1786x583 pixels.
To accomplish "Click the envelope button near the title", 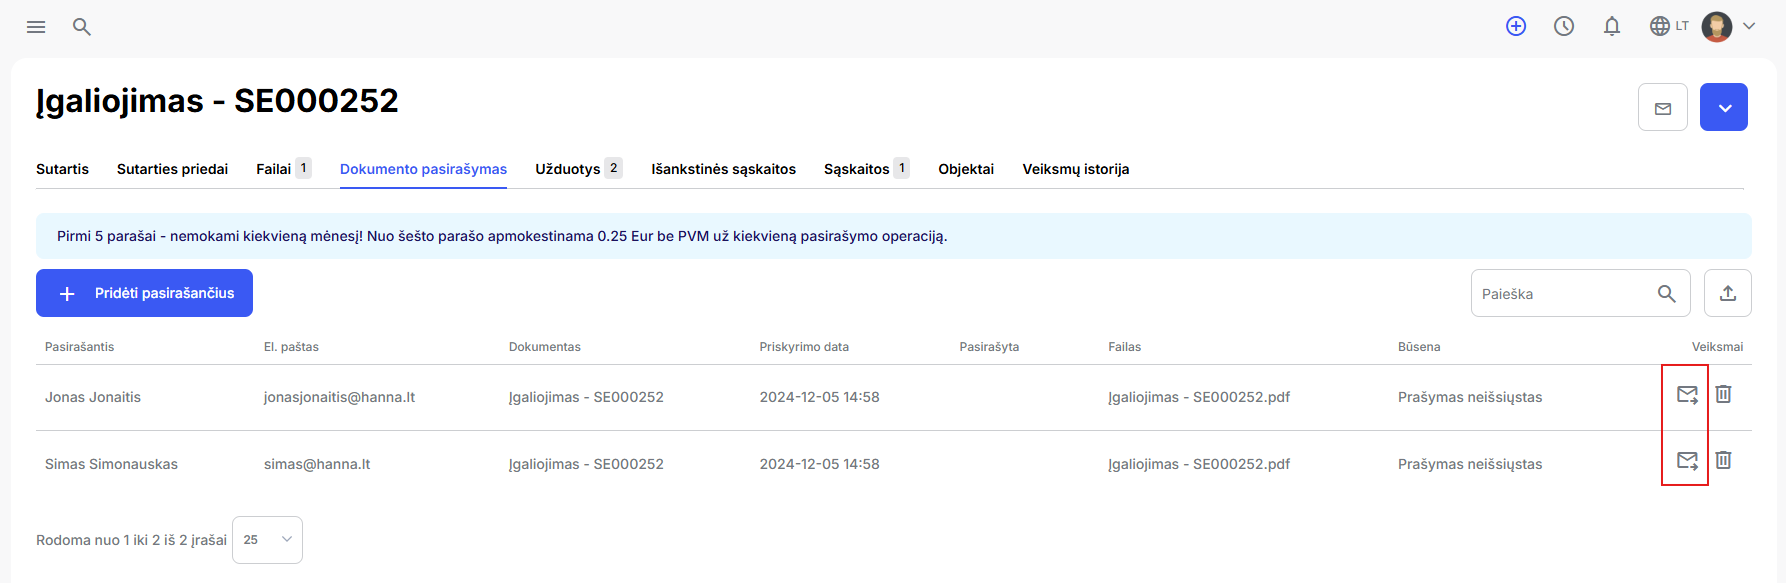I will pos(1663,107).
